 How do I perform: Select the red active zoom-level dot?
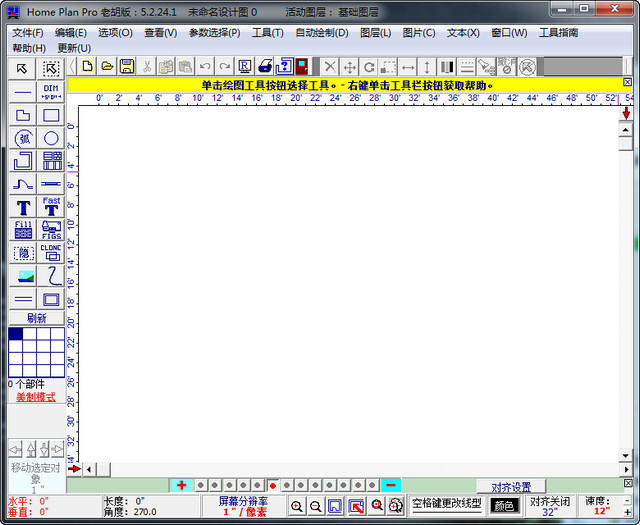point(273,485)
